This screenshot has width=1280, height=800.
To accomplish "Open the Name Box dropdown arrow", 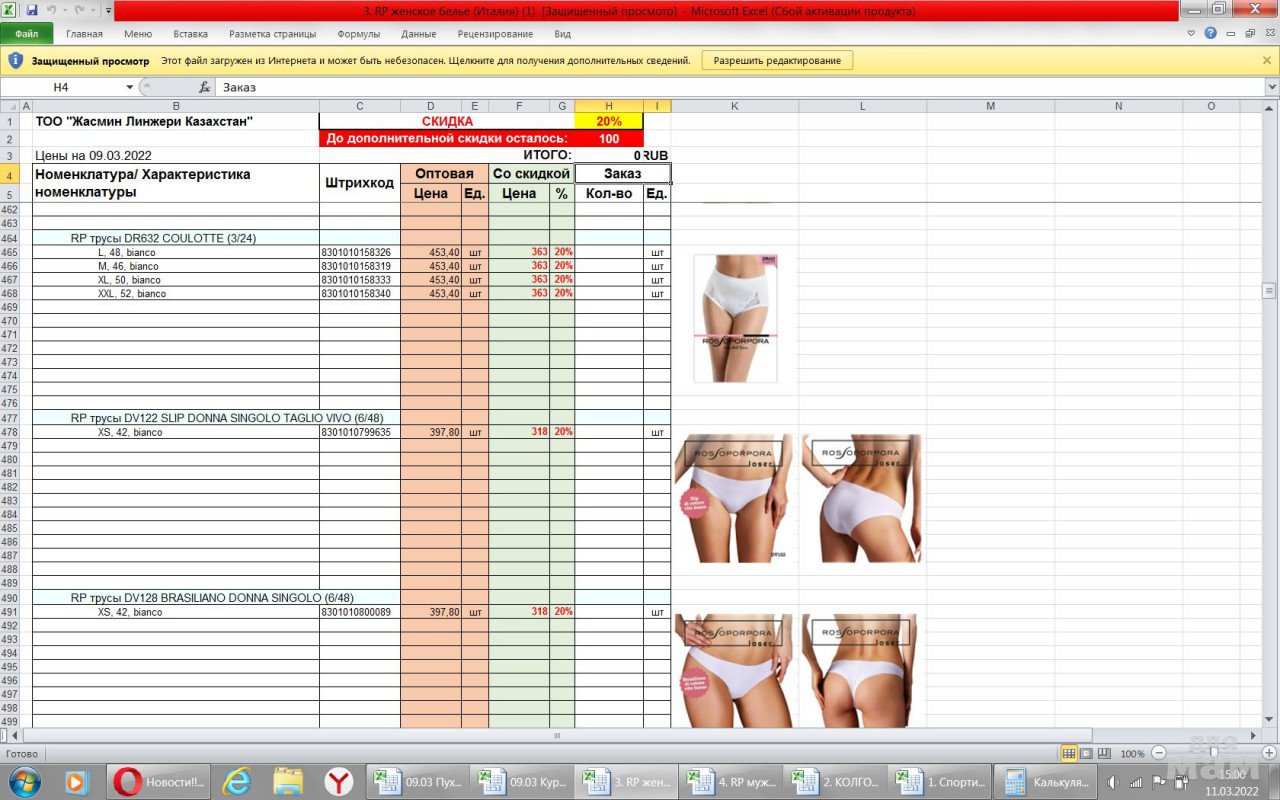I will coord(129,88).
